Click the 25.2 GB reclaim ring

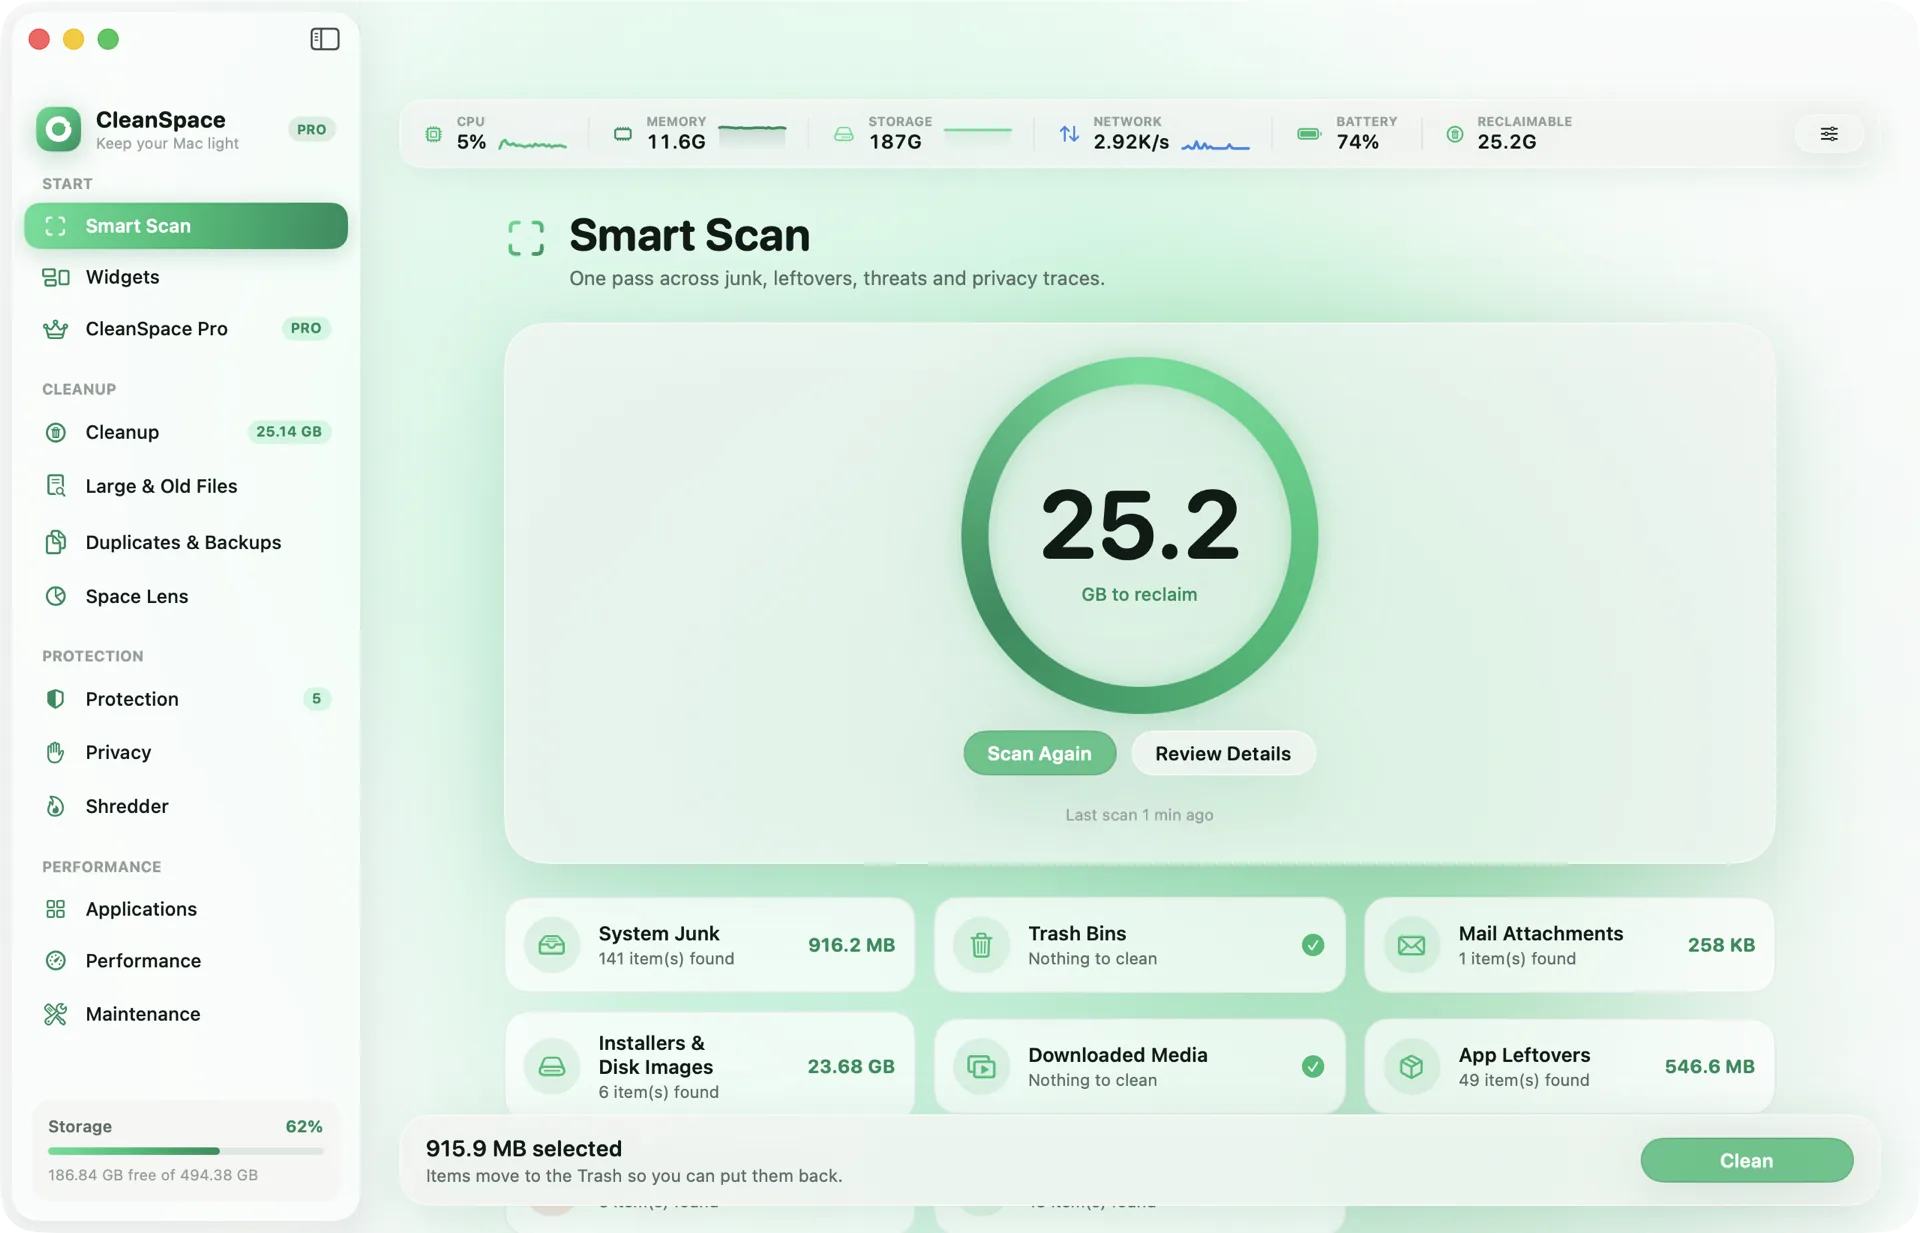[1139, 536]
